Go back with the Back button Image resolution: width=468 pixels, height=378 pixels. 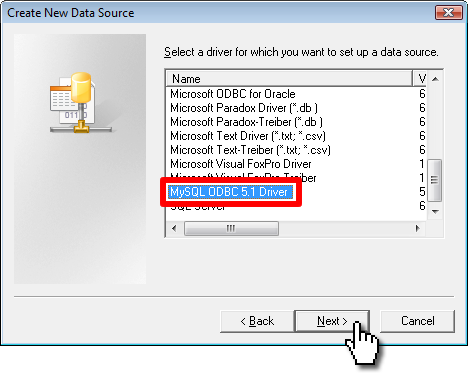click(x=257, y=321)
